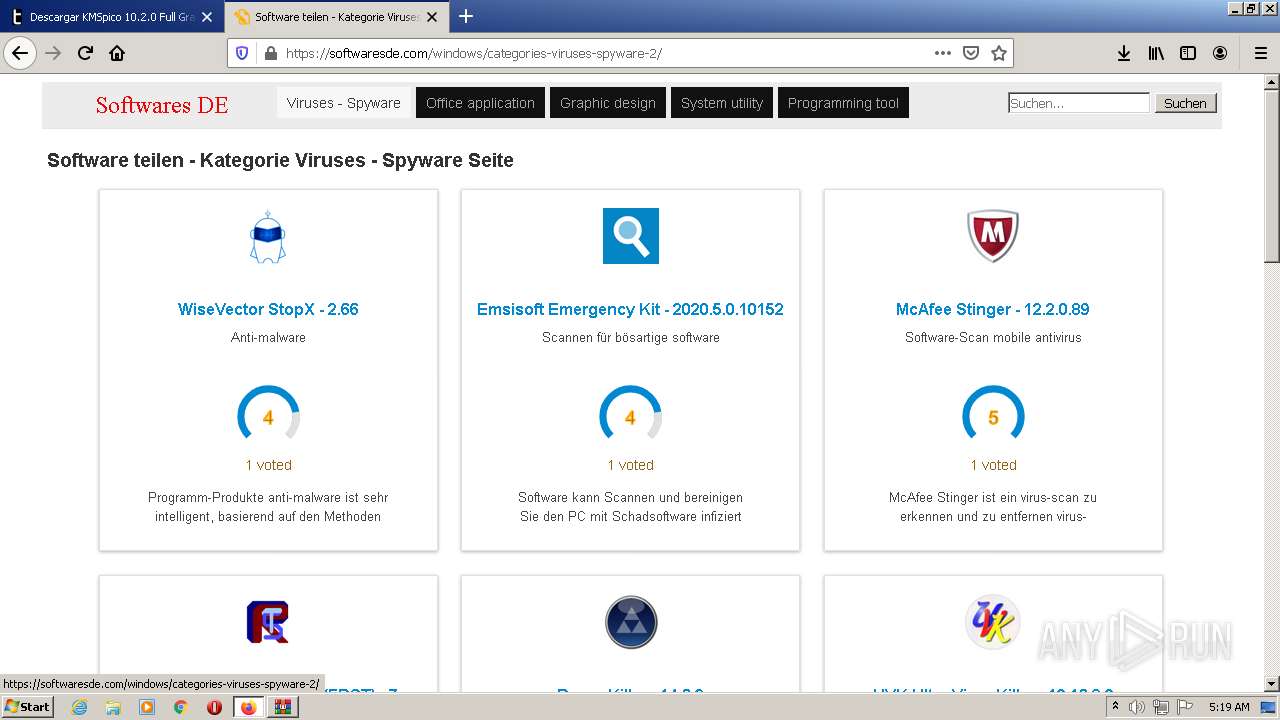Viewport: 1280px width, 720px height.
Task: Toggle the Firefox sidebar view
Action: click(1188, 53)
